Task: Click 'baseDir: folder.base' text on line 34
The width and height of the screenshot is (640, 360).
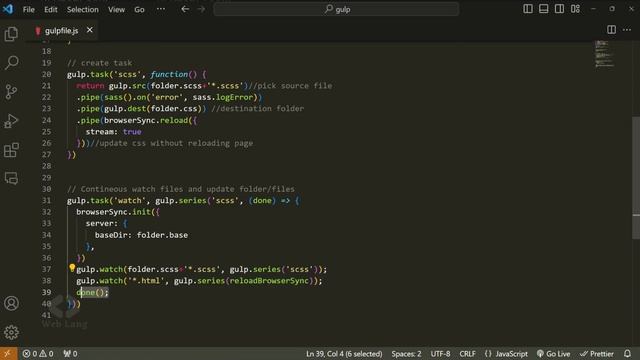Action: (x=141, y=235)
